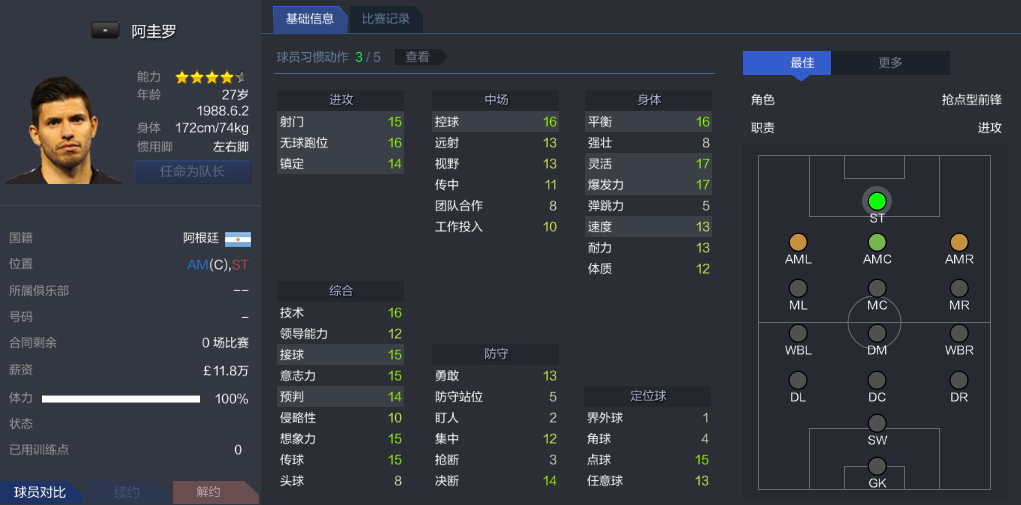Click the DM position circle
Image resolution: width=1021 pixels, height=505 pixels.
pos(877,333)
